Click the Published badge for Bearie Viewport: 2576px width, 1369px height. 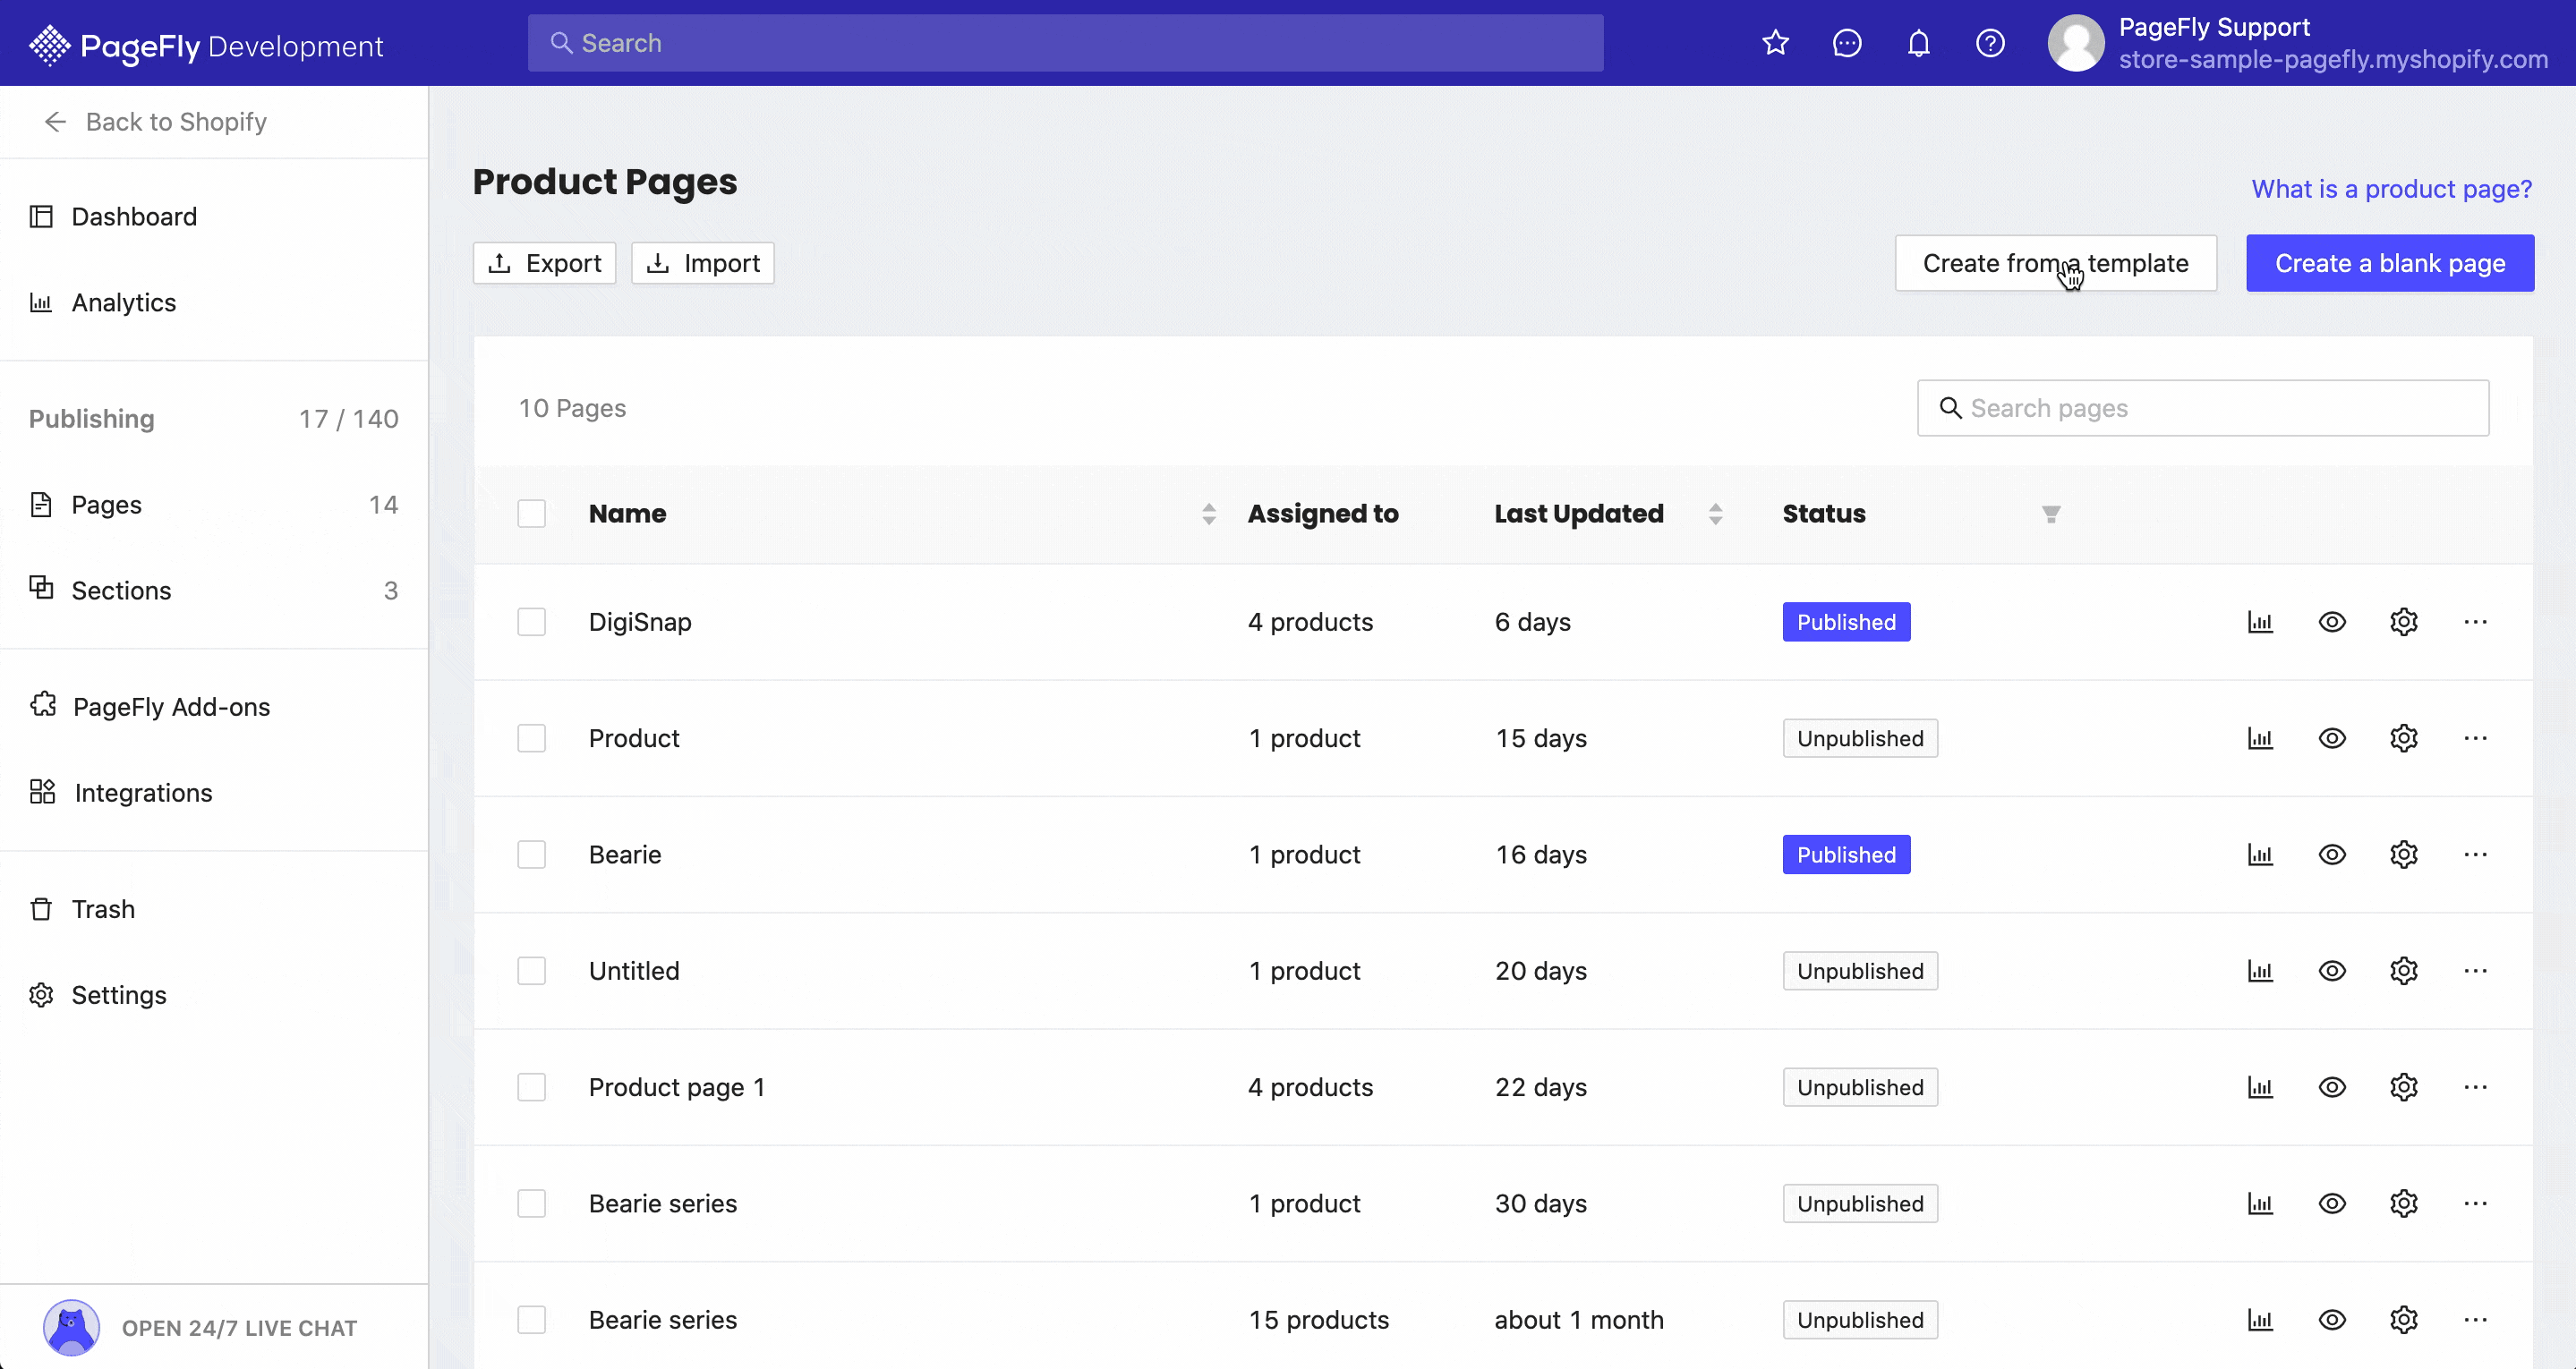point(1846,855)
